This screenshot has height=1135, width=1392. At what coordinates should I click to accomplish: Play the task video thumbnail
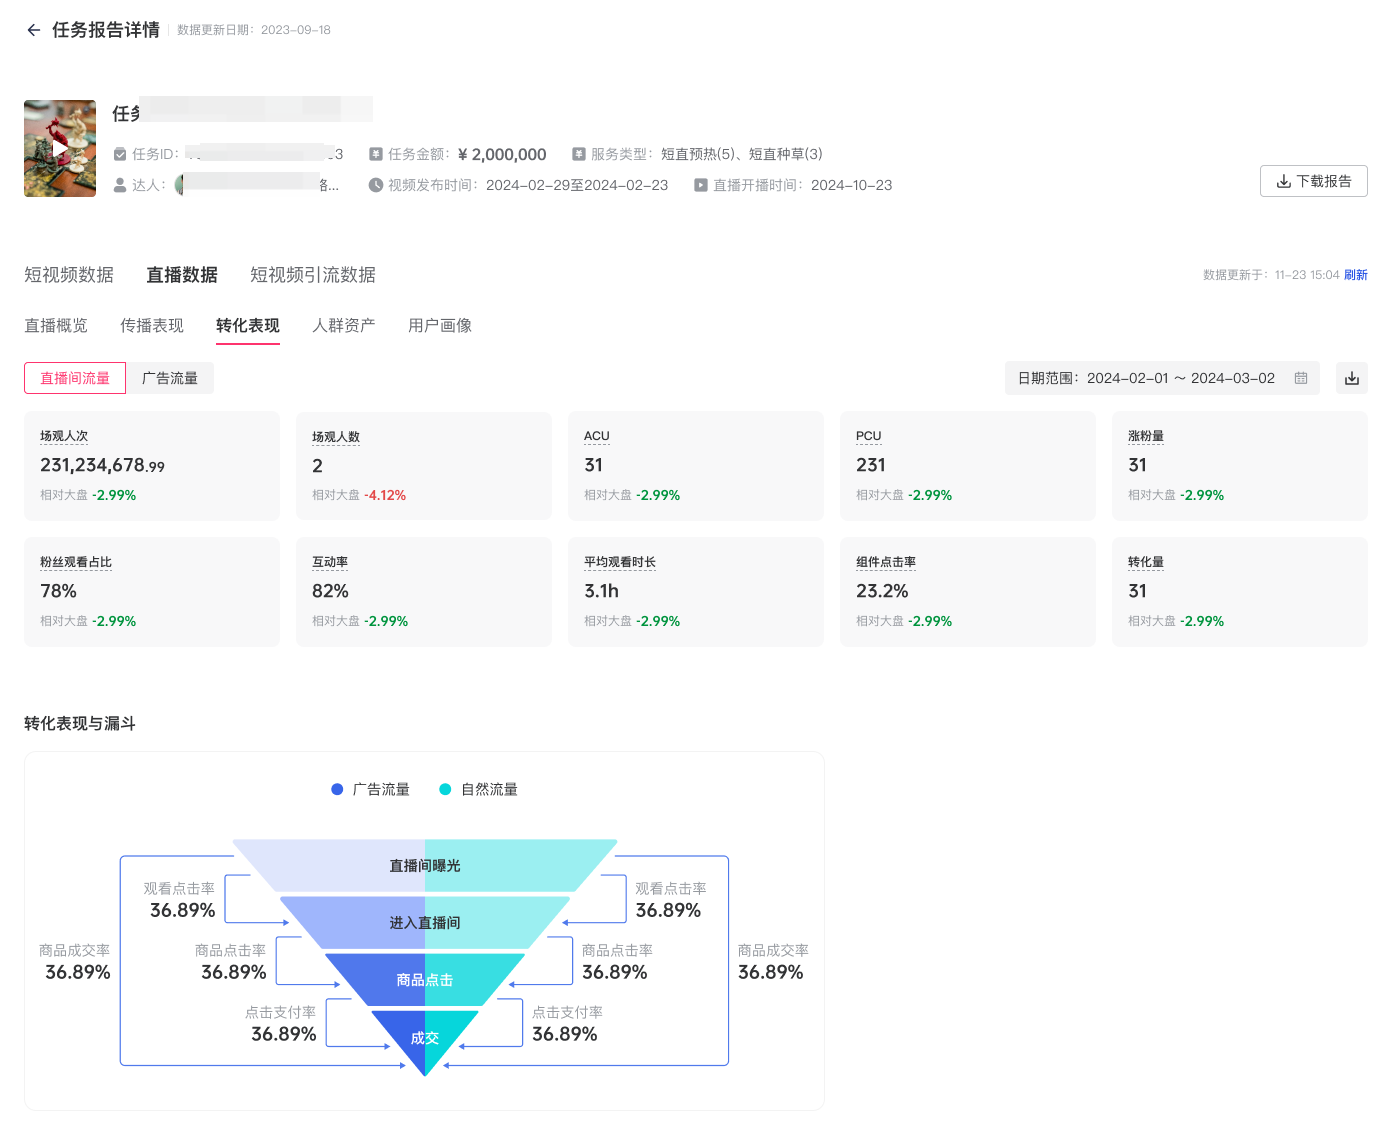[x=60, y=148]
